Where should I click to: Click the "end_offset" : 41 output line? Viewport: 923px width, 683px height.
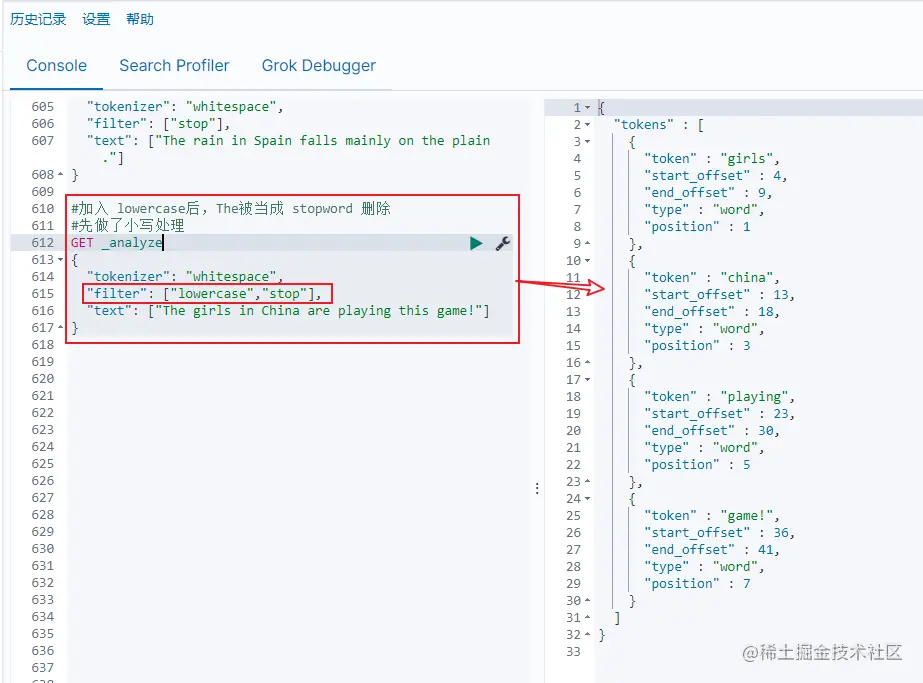coord(712,549)
